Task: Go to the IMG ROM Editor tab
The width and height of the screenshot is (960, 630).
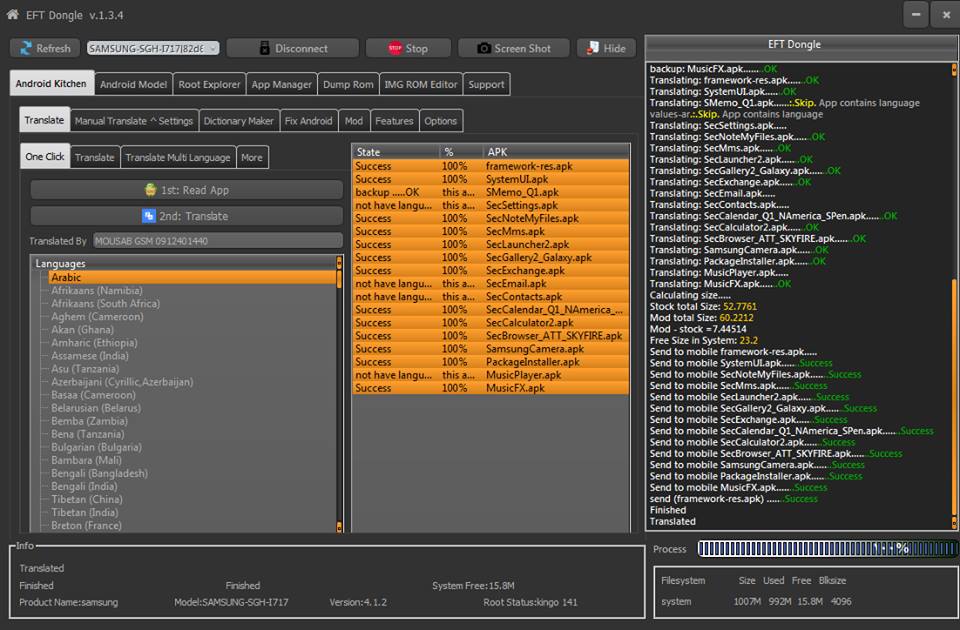Action: [421, 84]
